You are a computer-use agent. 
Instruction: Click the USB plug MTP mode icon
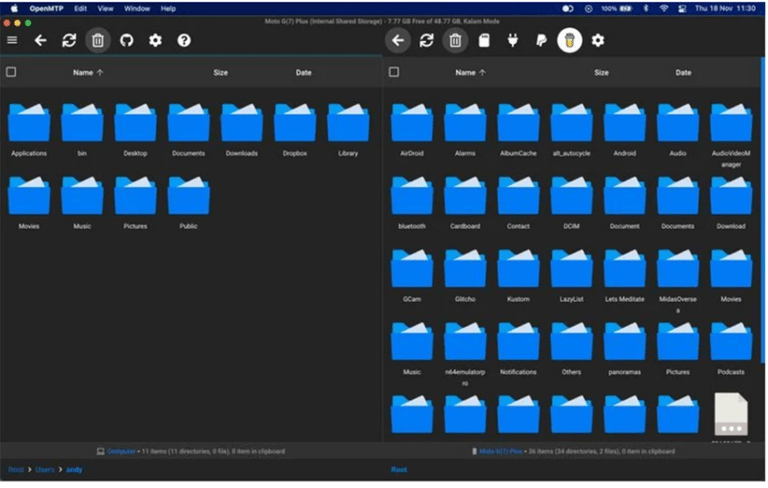[513, 40]
